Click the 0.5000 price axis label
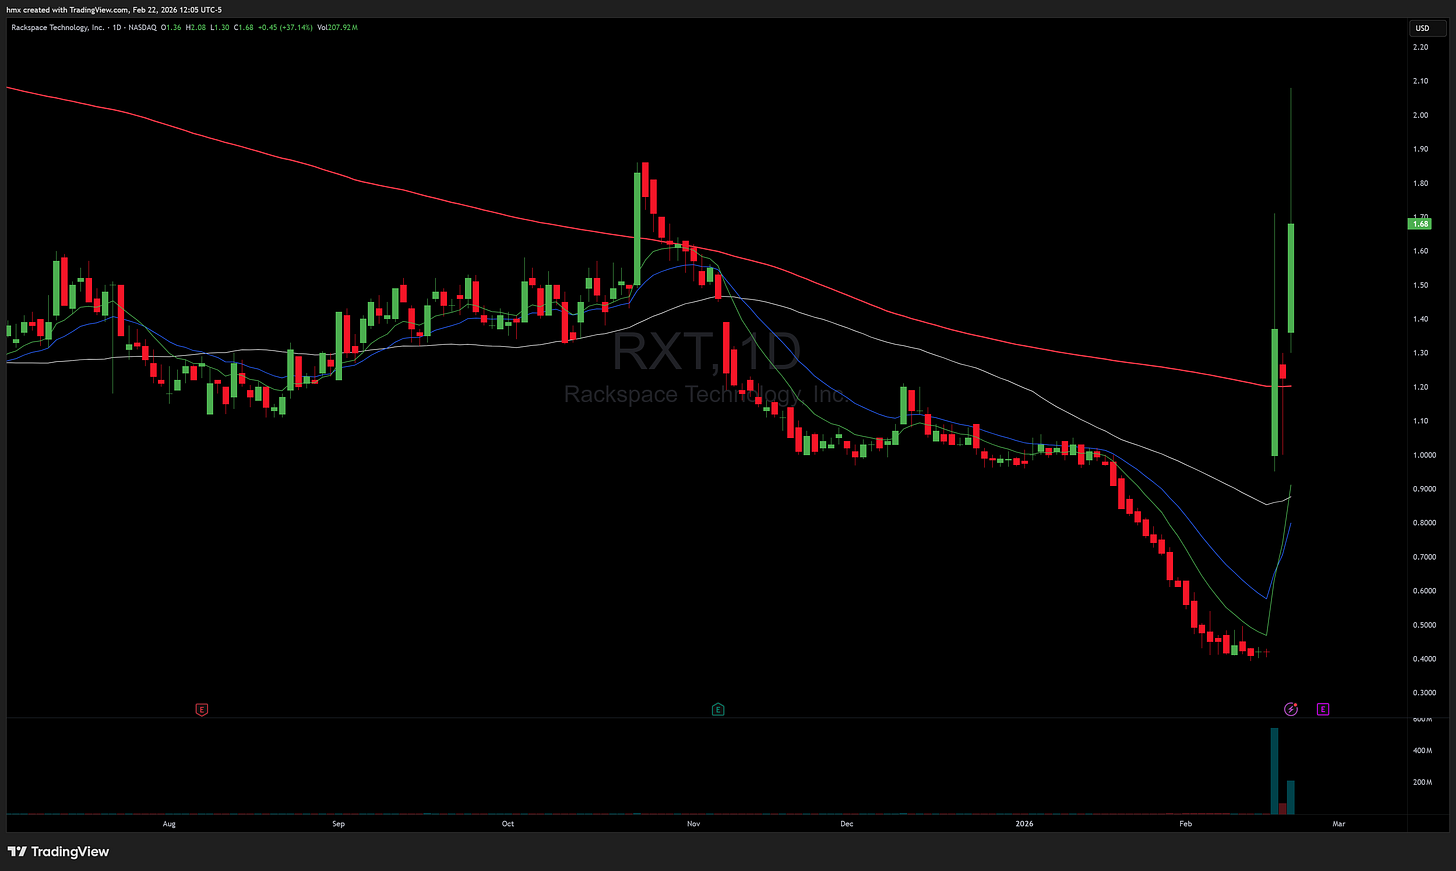The width and height of the screenshot is (1456, 871). coord(1424,625)
